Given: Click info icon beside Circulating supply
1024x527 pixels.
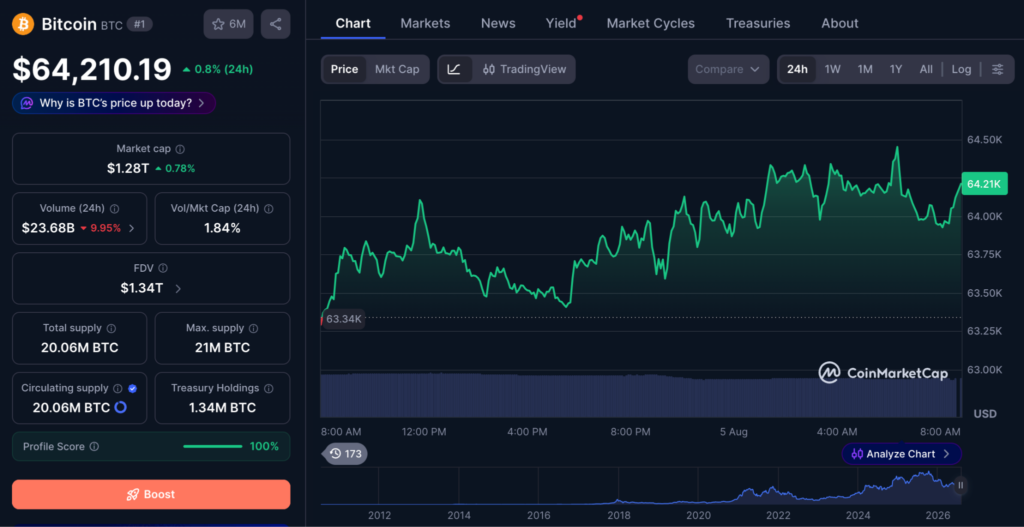Looking at the screenshot, I should point(118,389).
